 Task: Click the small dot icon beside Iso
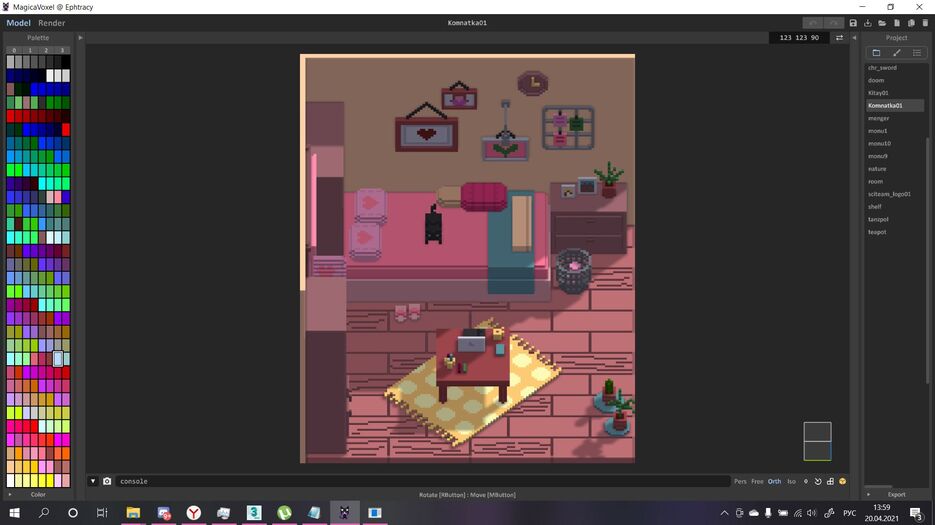point(806,481)
